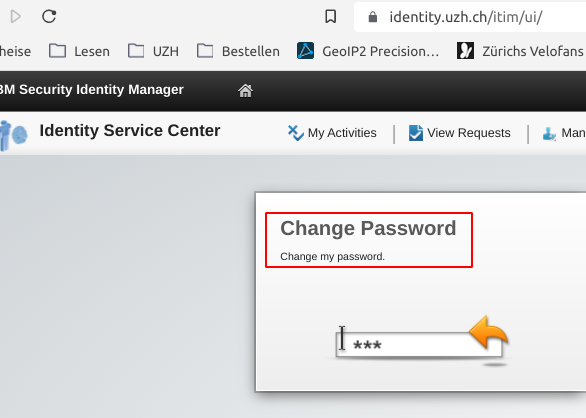
Task: Expand the Bestellen bookmarks folder
Action: (x=238, y=51)
